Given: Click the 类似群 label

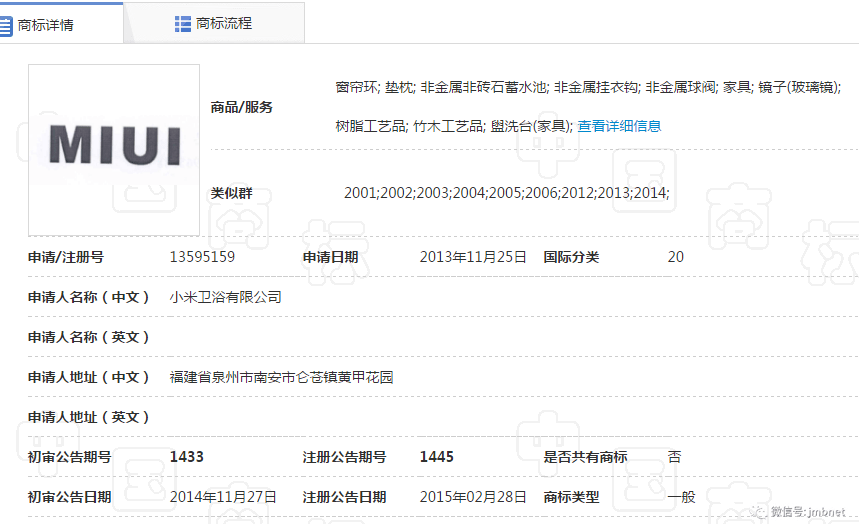Looking at the screenshot, I should pos(232,193).
